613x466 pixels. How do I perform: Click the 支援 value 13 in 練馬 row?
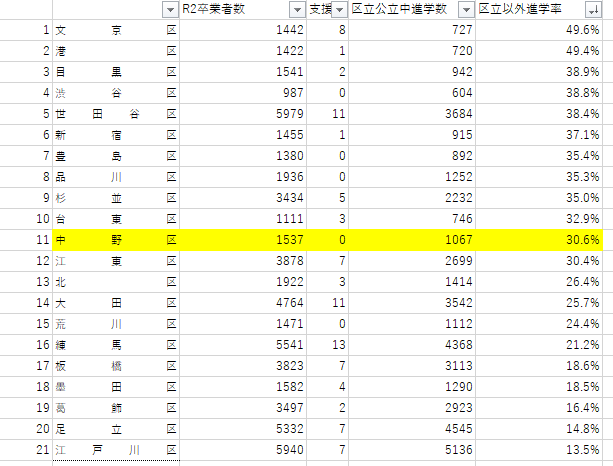328,345
